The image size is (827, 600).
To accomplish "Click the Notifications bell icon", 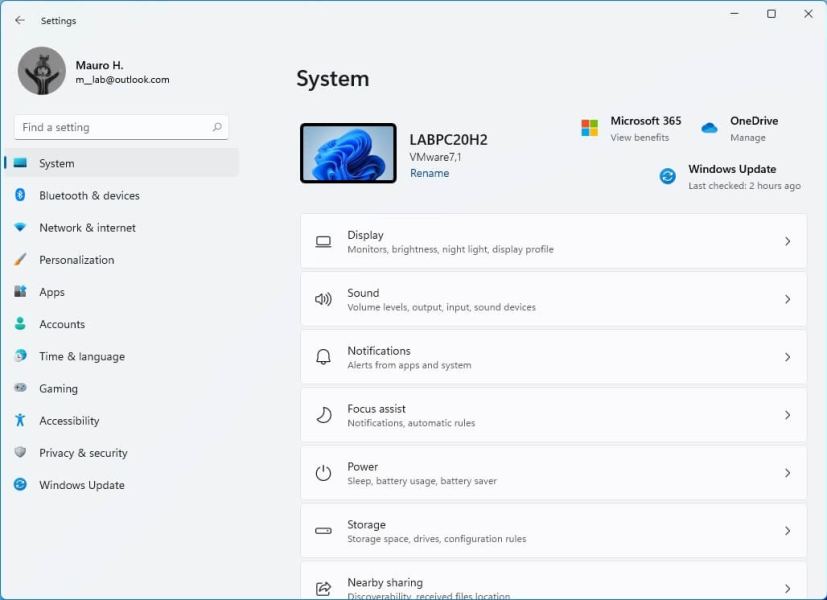I will coord(321,356).
